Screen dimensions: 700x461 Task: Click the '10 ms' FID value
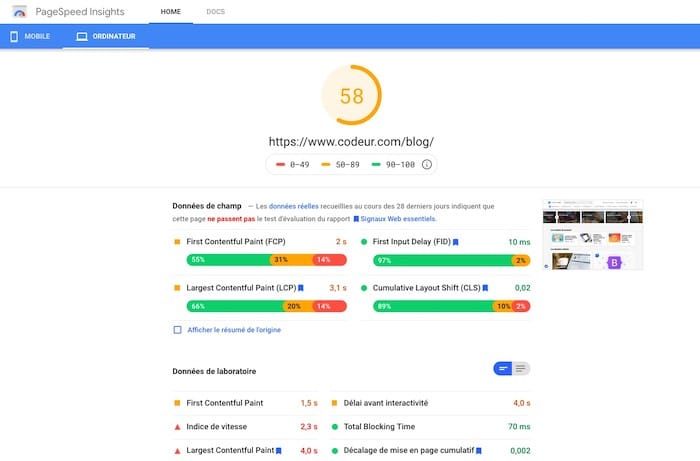pos(519,242)
